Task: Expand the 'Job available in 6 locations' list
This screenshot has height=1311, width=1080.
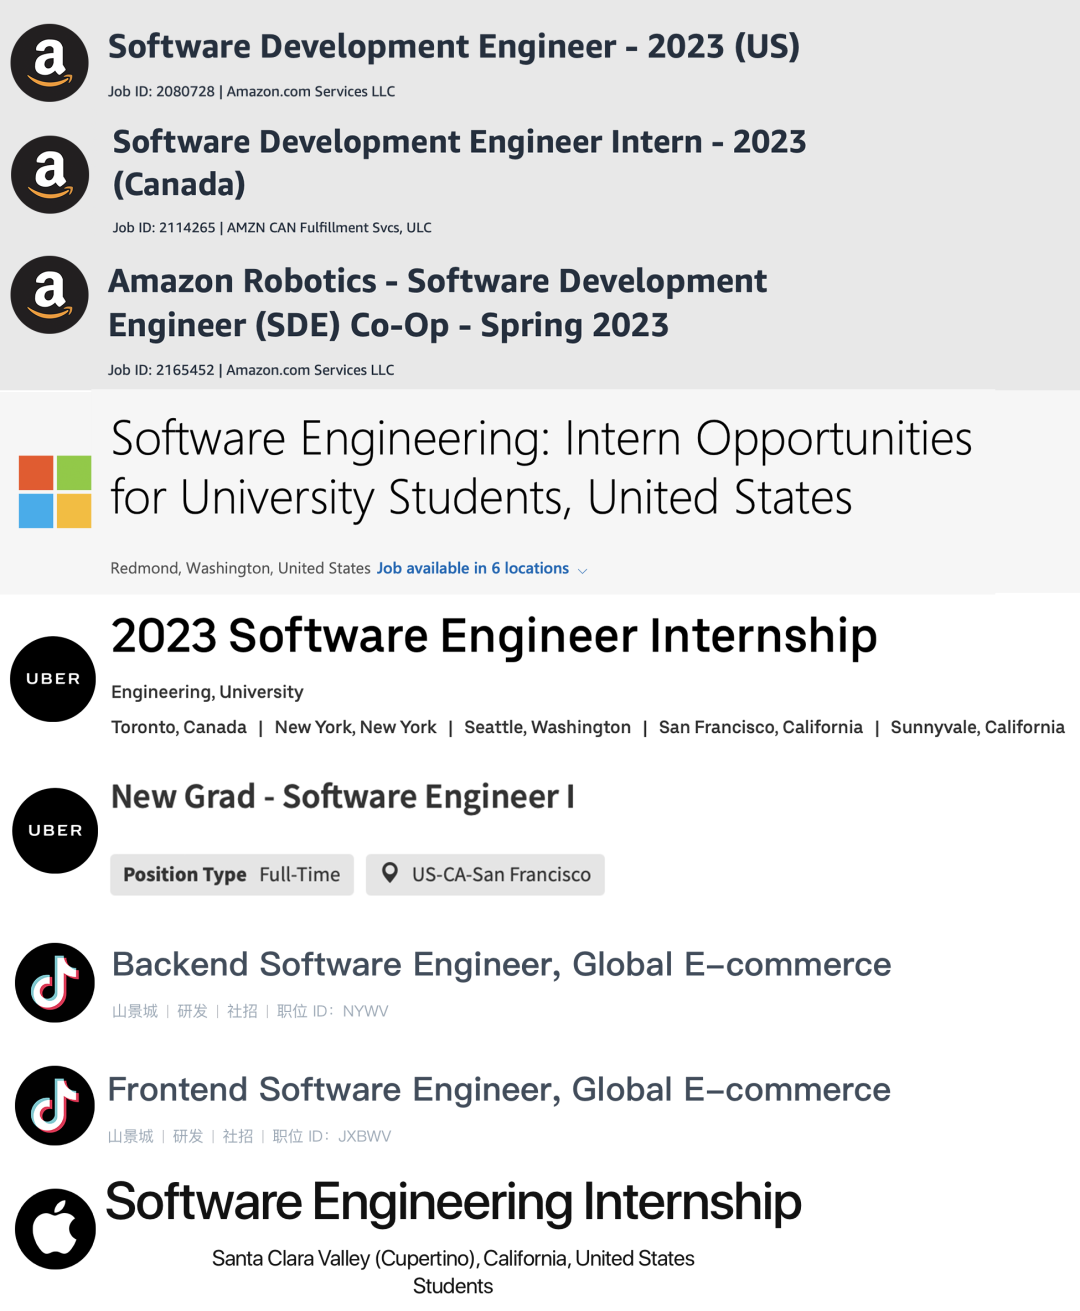Action: (473, 568)
